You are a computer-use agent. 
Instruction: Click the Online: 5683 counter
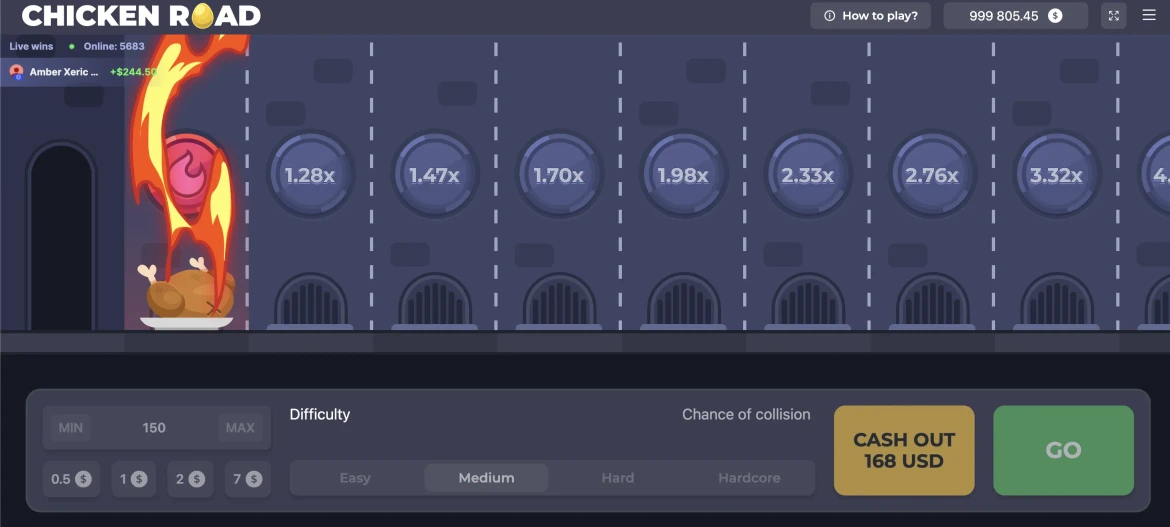point(114,46)
